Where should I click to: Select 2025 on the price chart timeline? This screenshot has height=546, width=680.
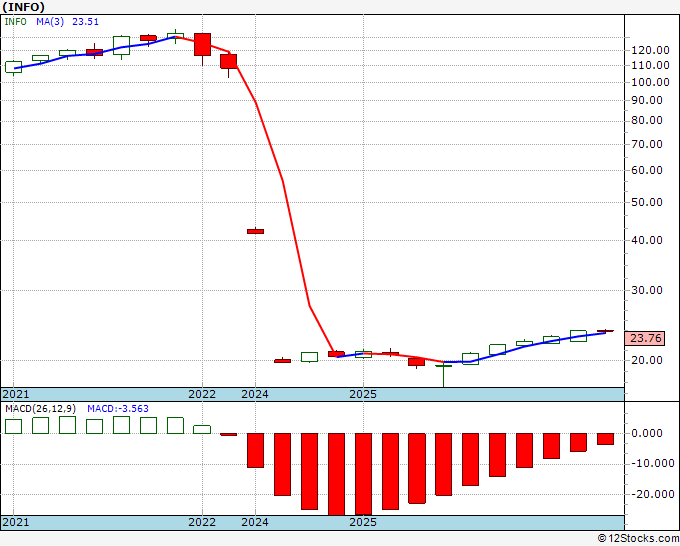(x=363, y=394)
